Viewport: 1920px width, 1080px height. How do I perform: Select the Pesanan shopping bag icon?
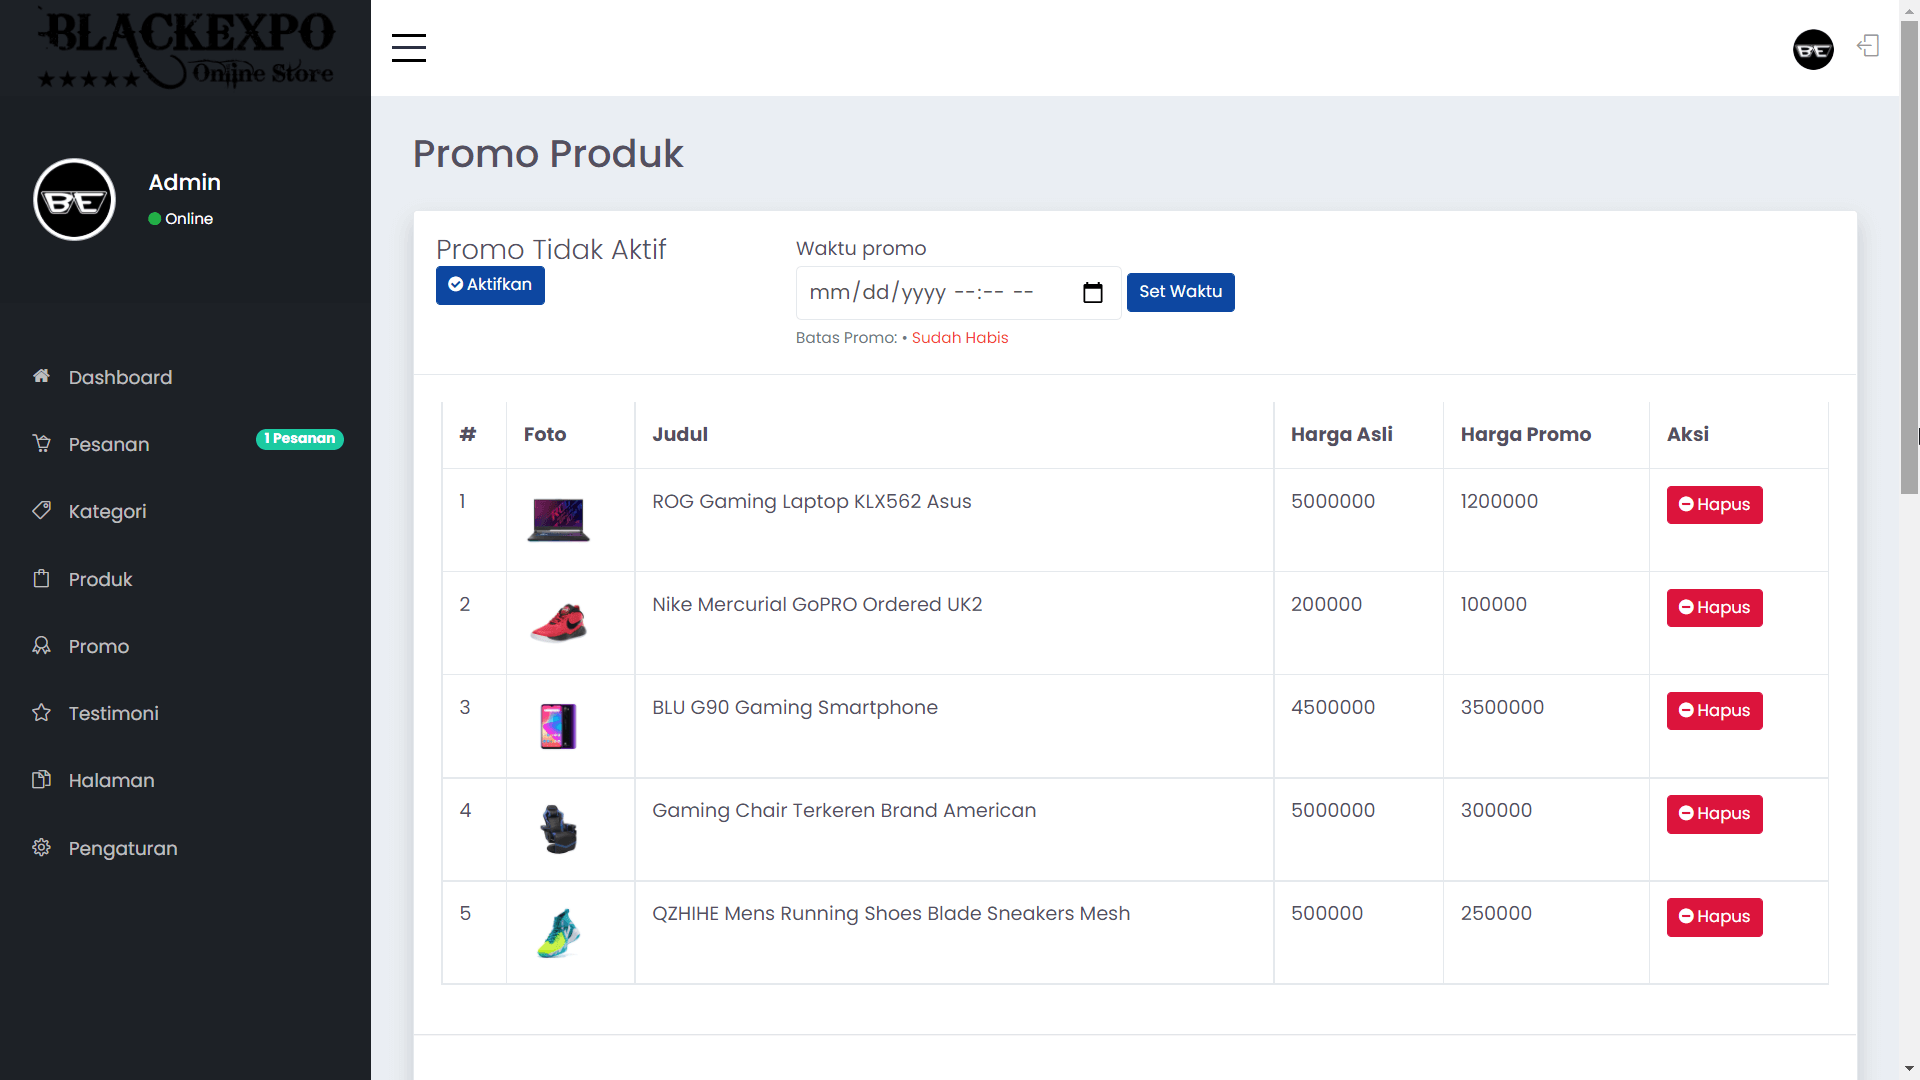[41, 443]
